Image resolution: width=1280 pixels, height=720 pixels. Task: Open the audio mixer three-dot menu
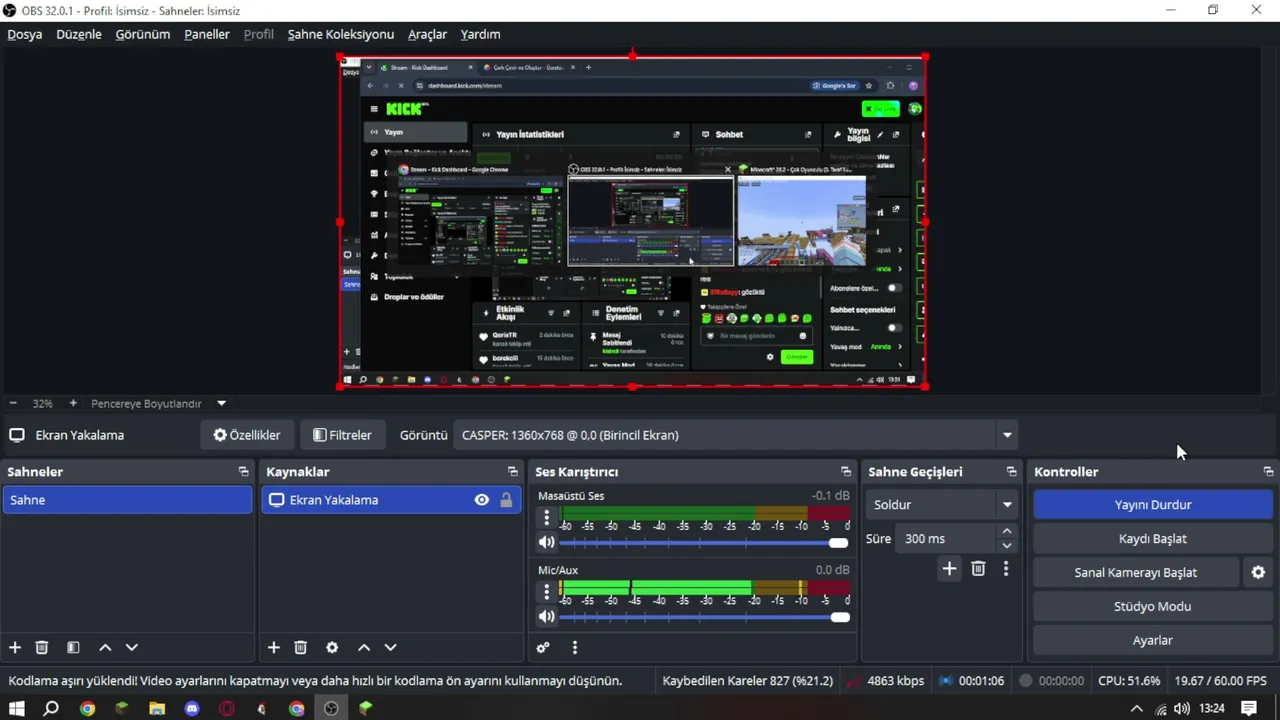[x=575, y=648]
